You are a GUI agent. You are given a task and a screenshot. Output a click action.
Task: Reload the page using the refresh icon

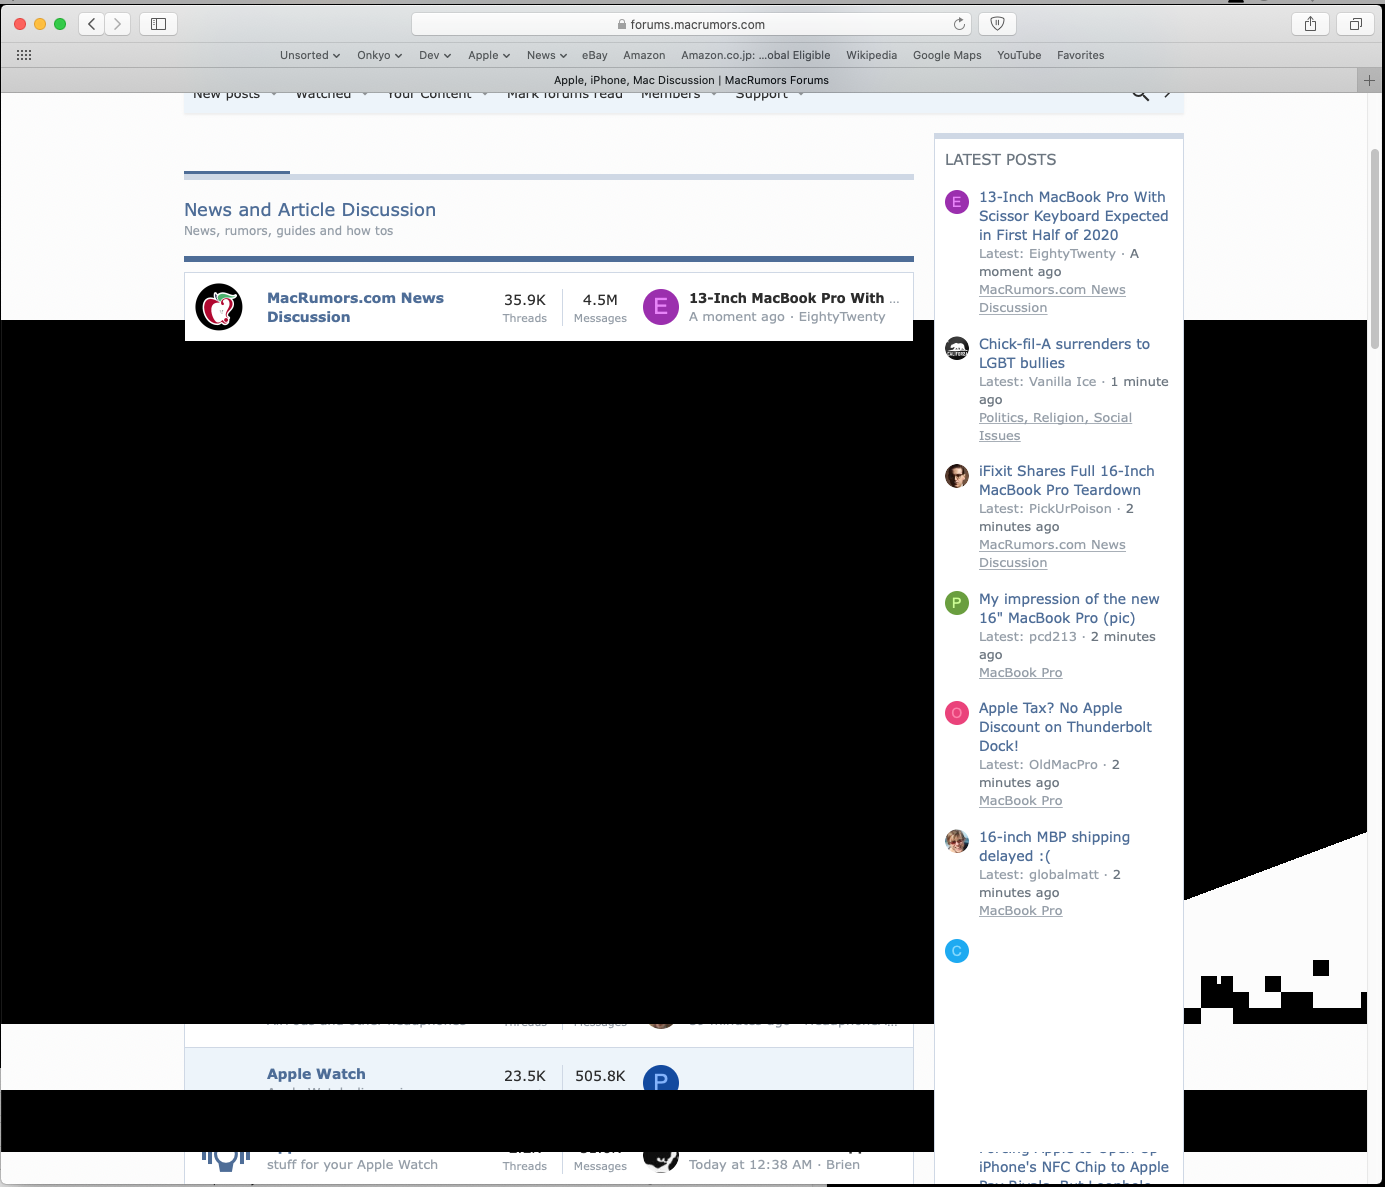pos(958,23)
